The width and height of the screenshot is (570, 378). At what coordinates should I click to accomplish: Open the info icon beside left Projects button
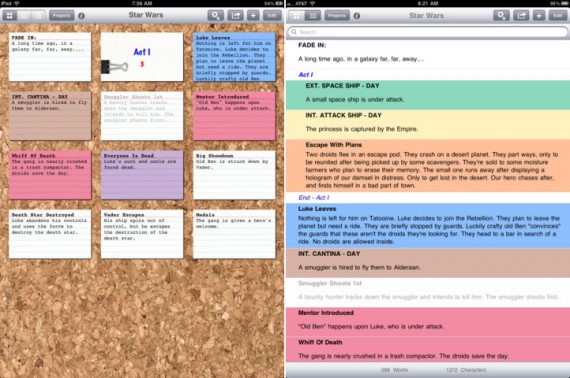[x=81, y=16]
